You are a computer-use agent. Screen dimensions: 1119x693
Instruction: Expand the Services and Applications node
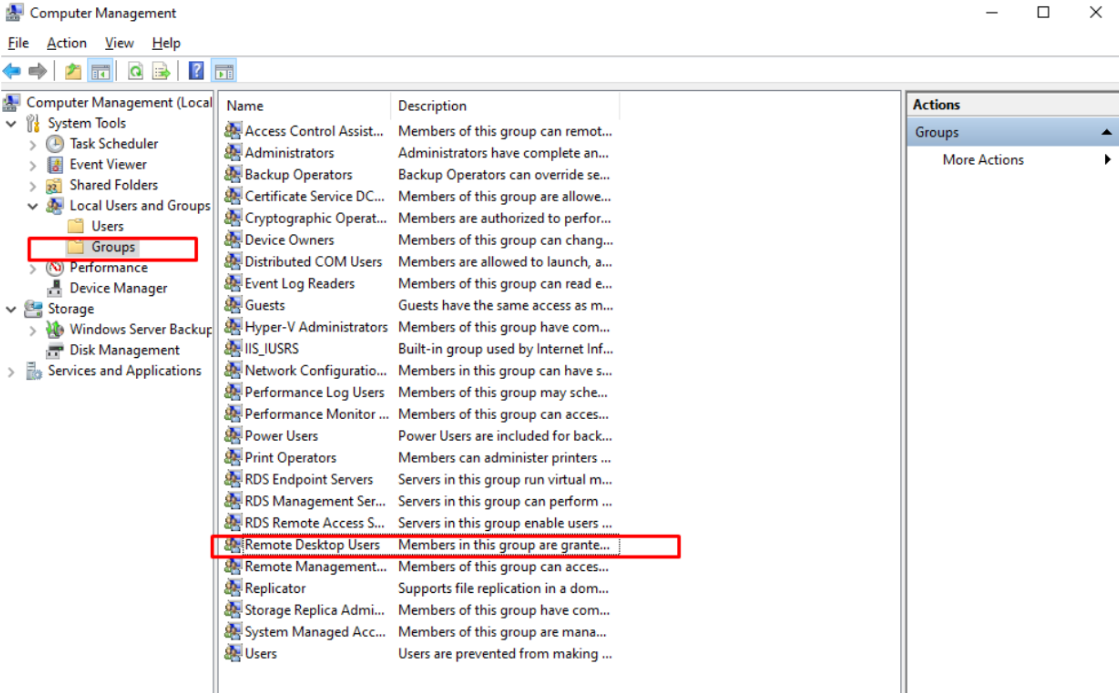click(9, 370)
